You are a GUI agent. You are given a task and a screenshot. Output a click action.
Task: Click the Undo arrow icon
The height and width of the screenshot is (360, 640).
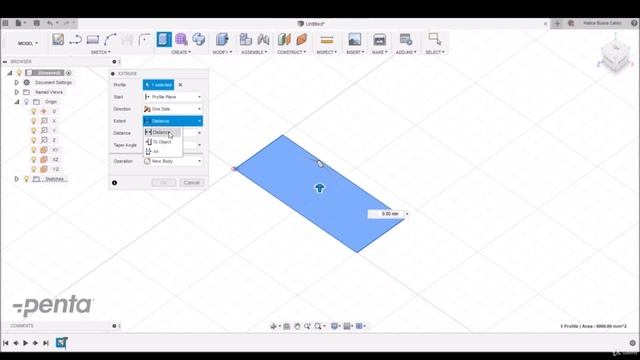[x=49, y=23]
